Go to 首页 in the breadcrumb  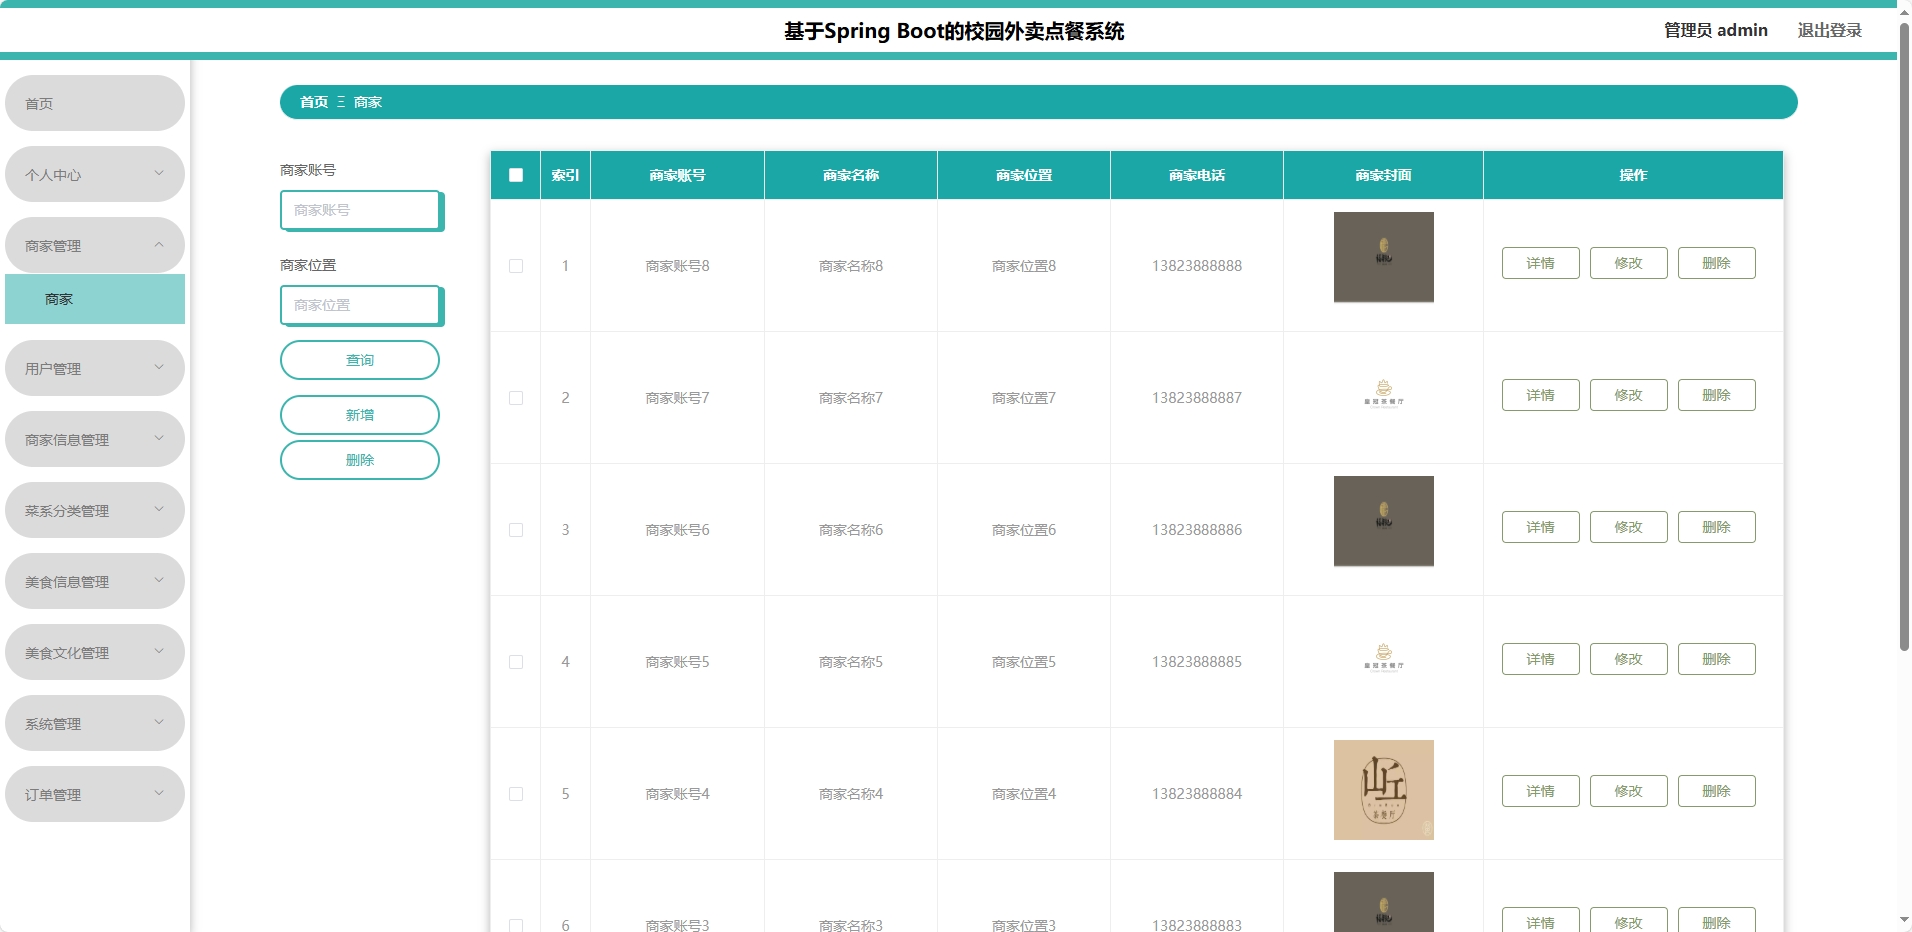[x=314, y=102]
